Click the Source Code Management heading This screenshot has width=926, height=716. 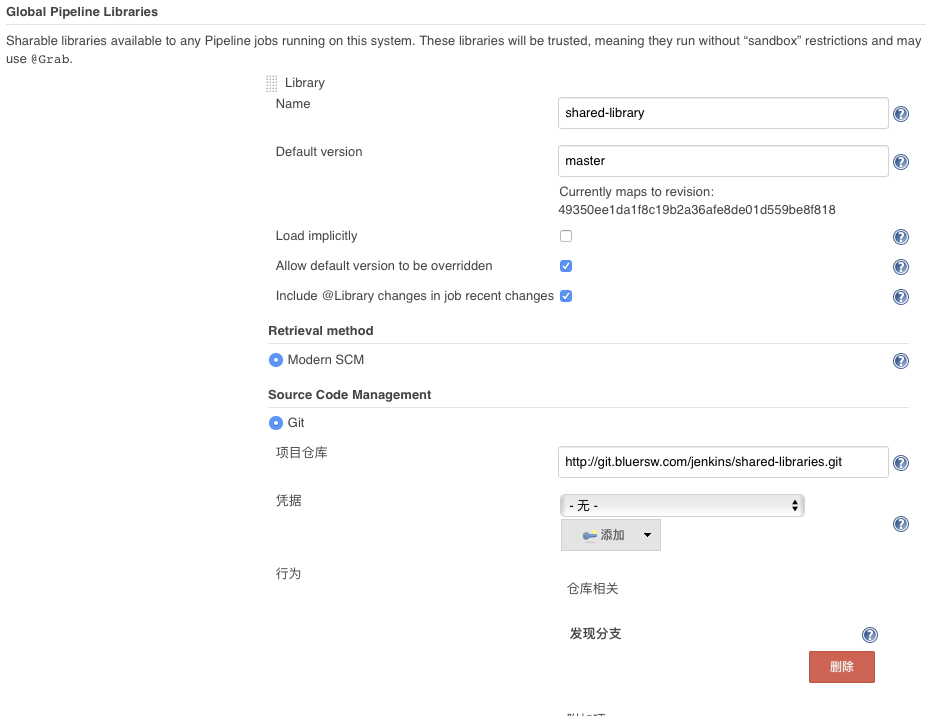click(x=350, y=395)
